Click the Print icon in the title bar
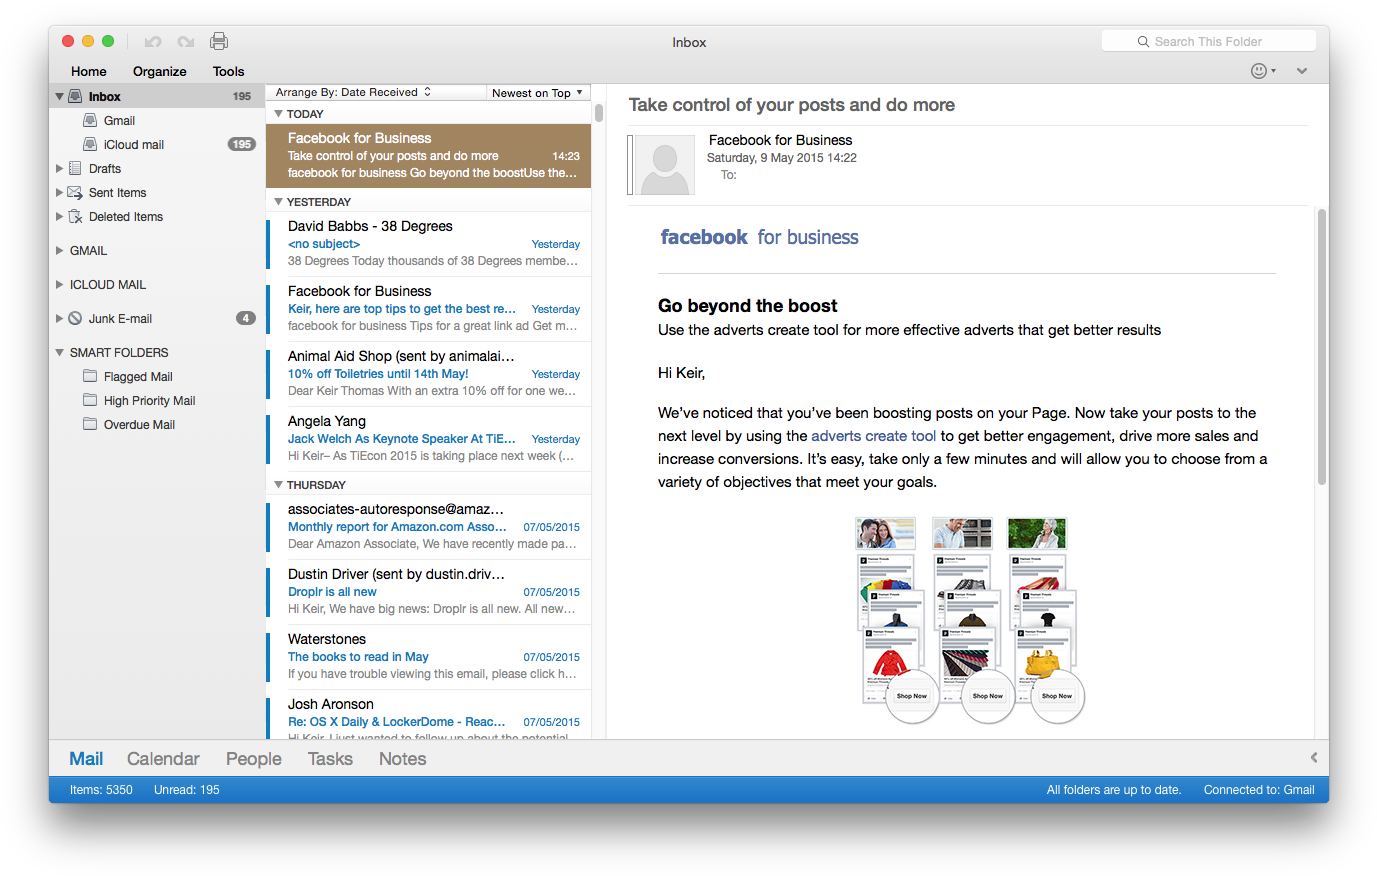The height and width of the screenshot is (876, 1377). (x=219, y=41)
